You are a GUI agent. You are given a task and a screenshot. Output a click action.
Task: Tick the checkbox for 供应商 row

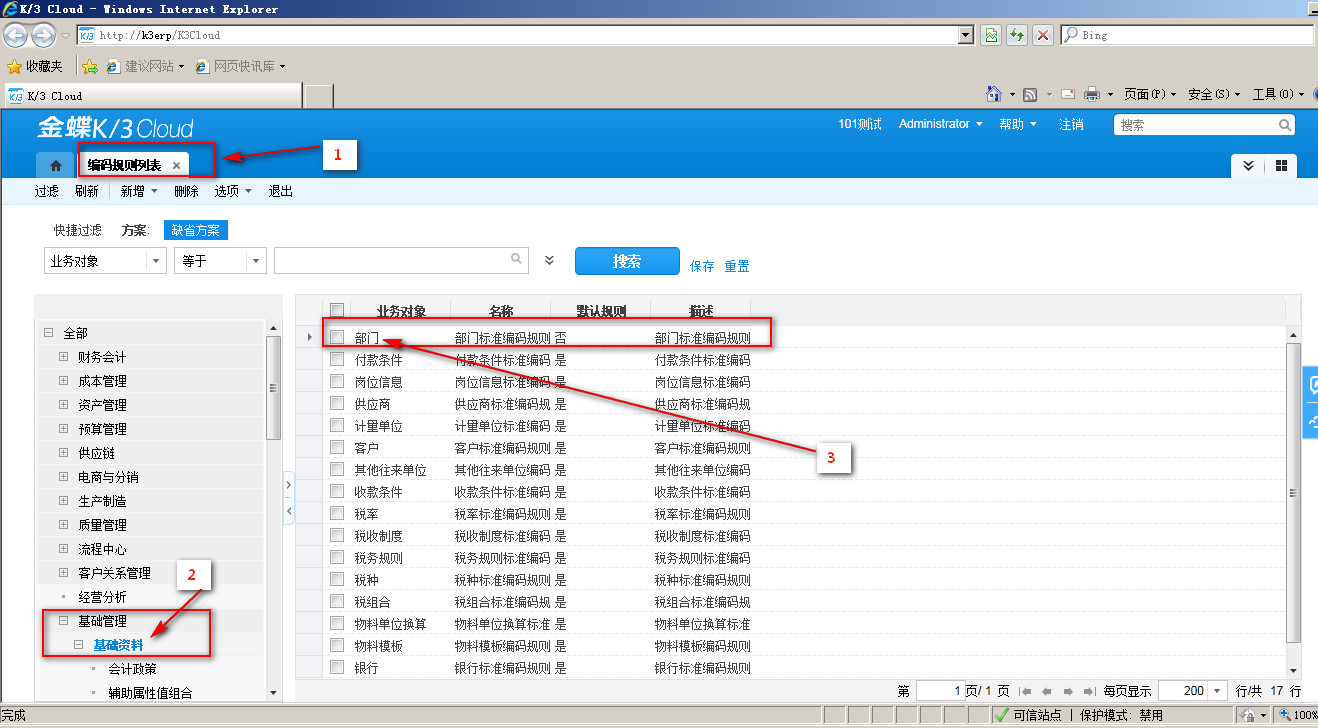pos(337,403)
